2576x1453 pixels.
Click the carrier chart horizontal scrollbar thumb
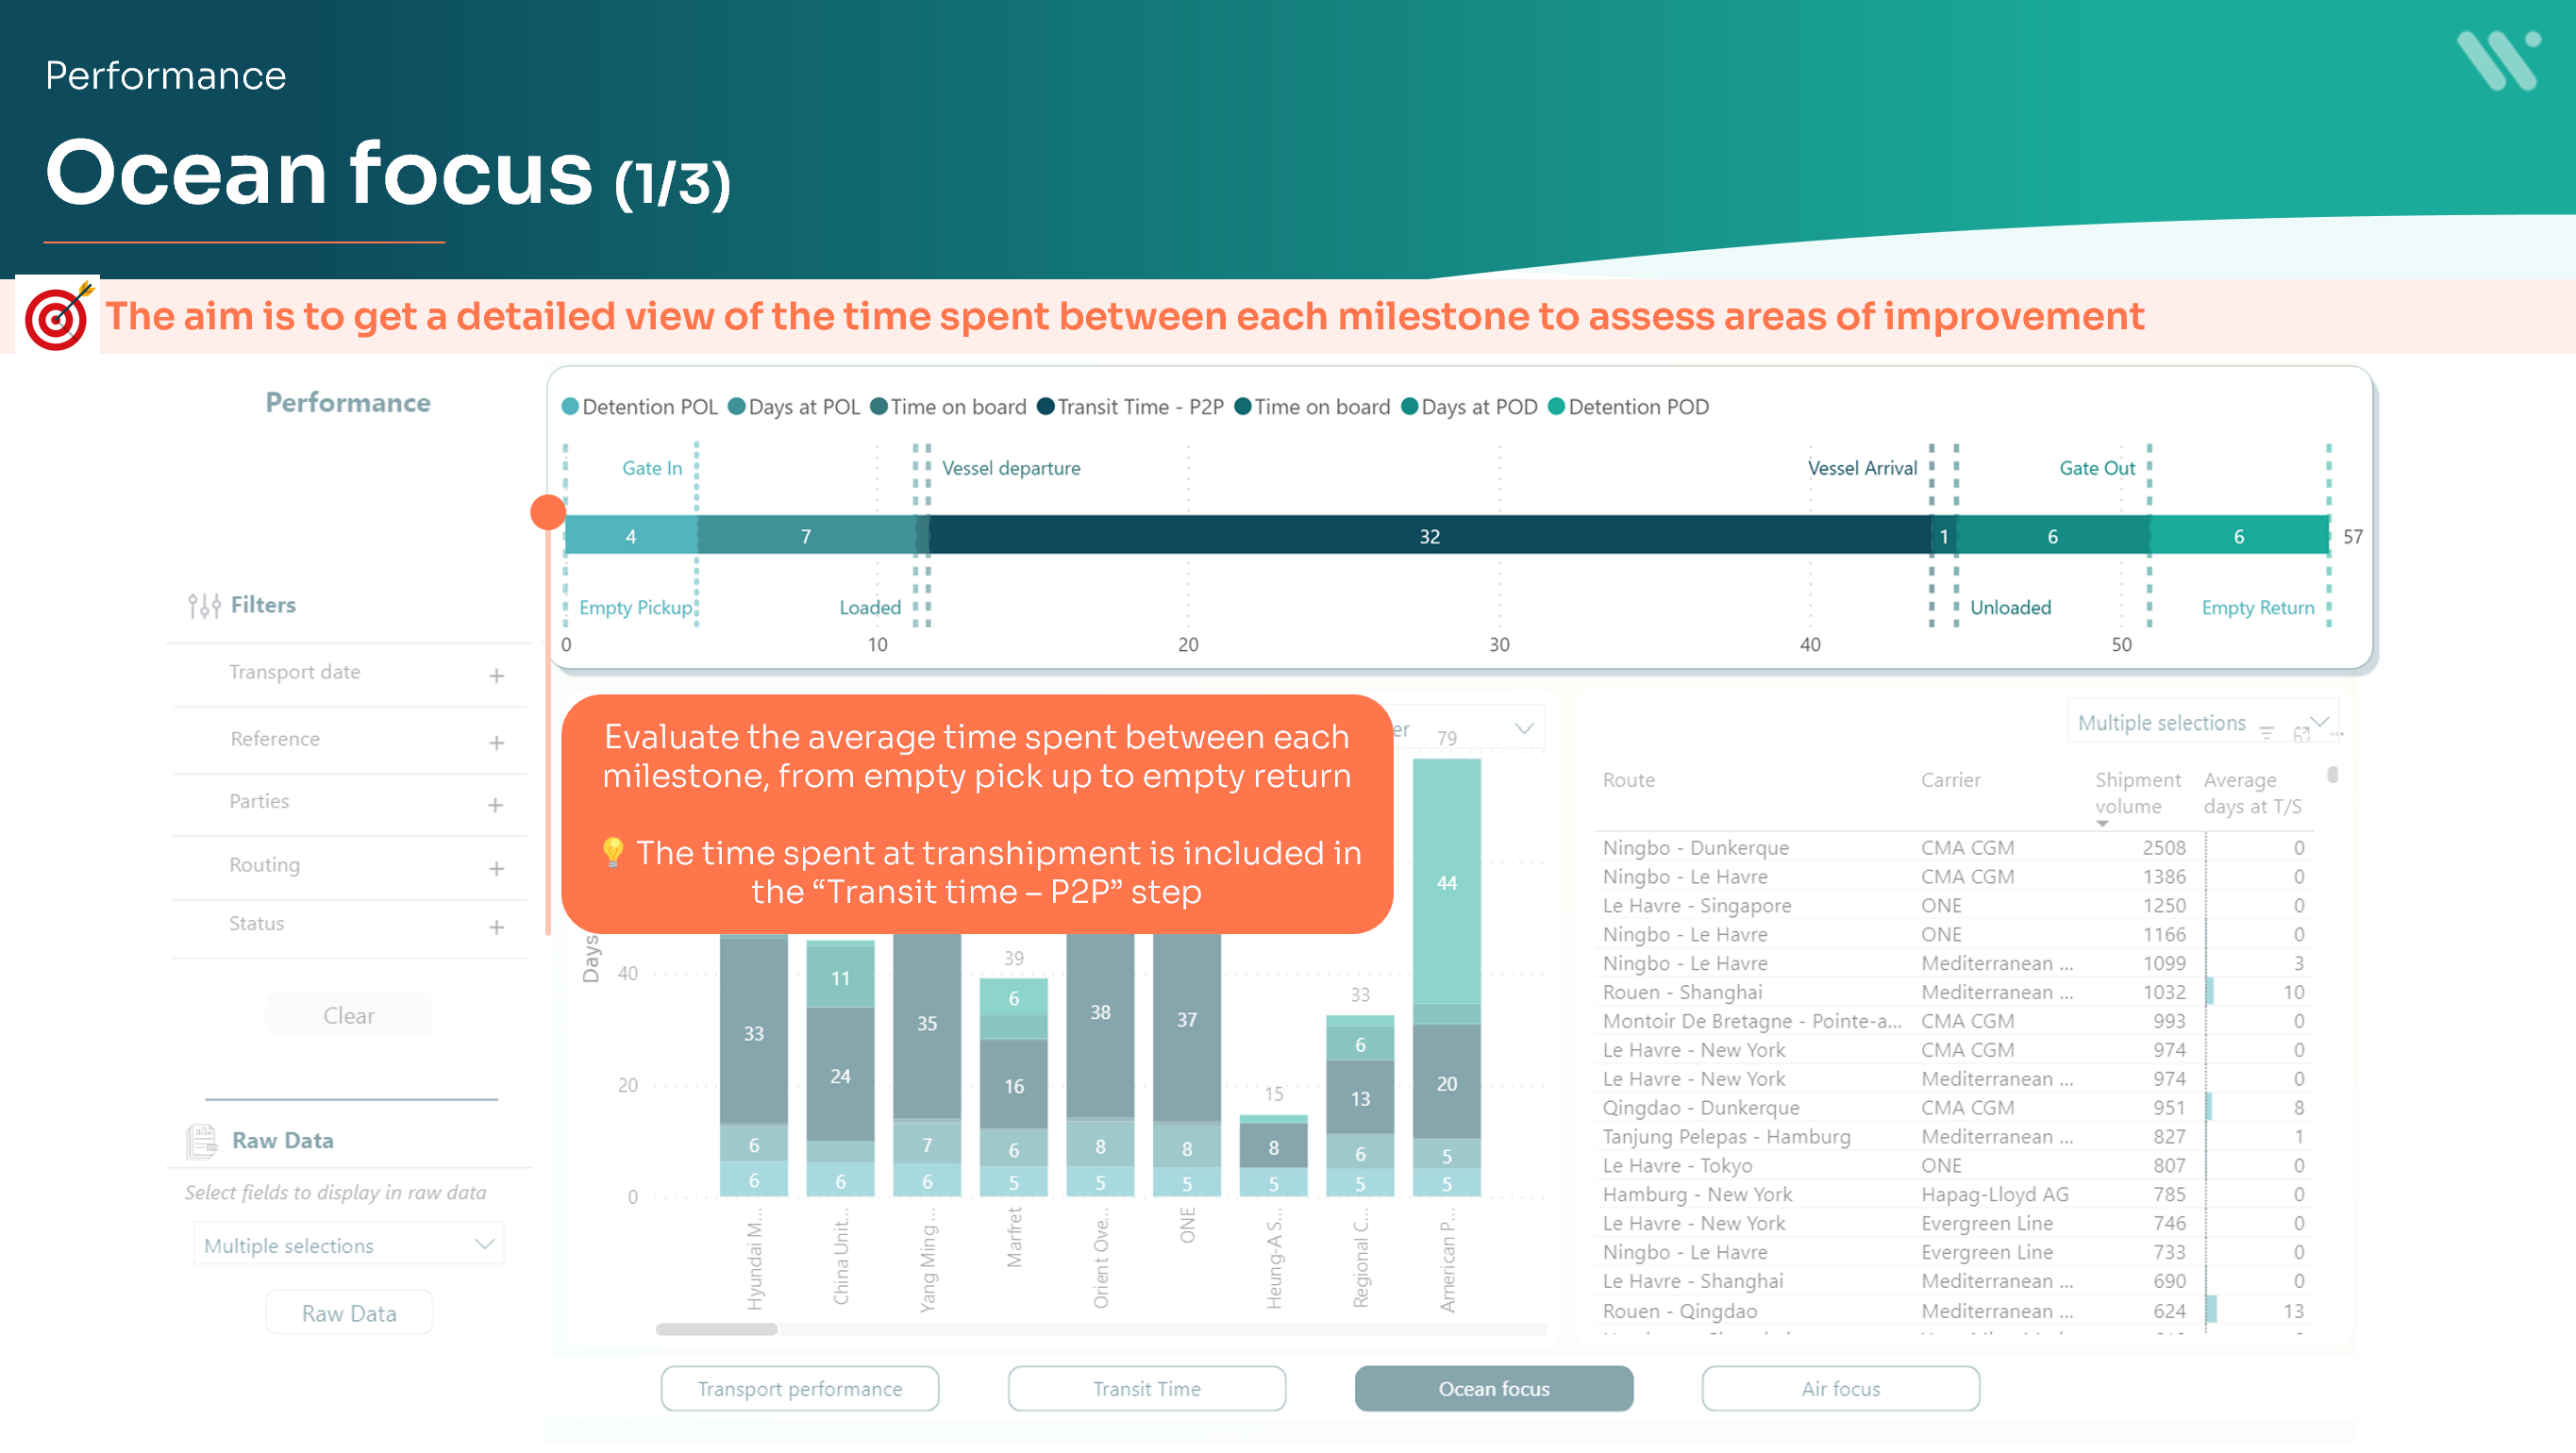click(716, 1329)
